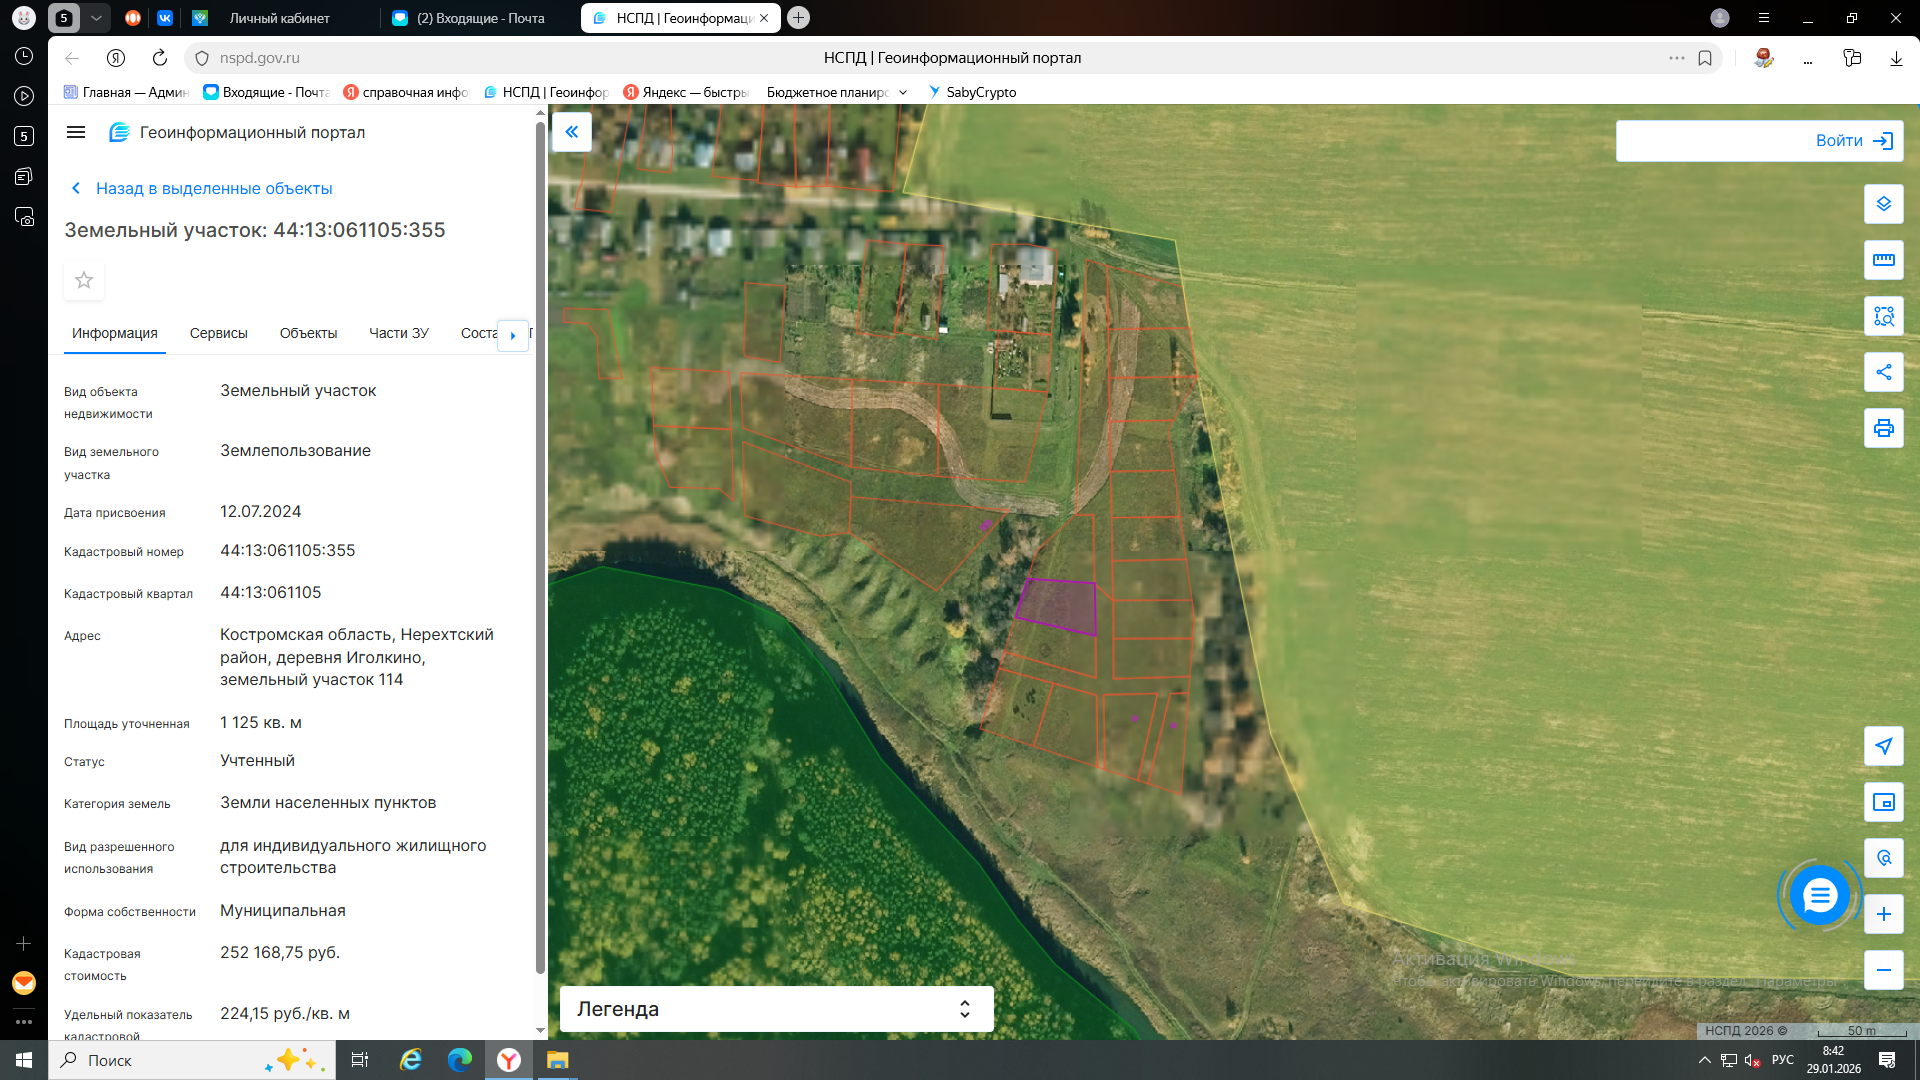Go back in browser history

(x=72, y=58)
